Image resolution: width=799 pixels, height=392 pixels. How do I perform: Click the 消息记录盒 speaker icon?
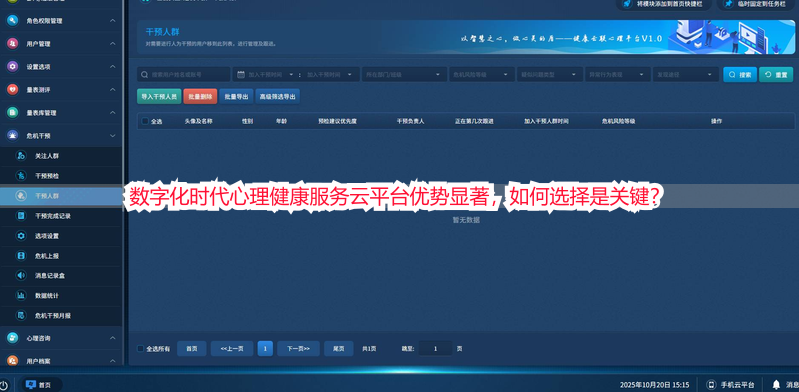click(x=21, y=276)
